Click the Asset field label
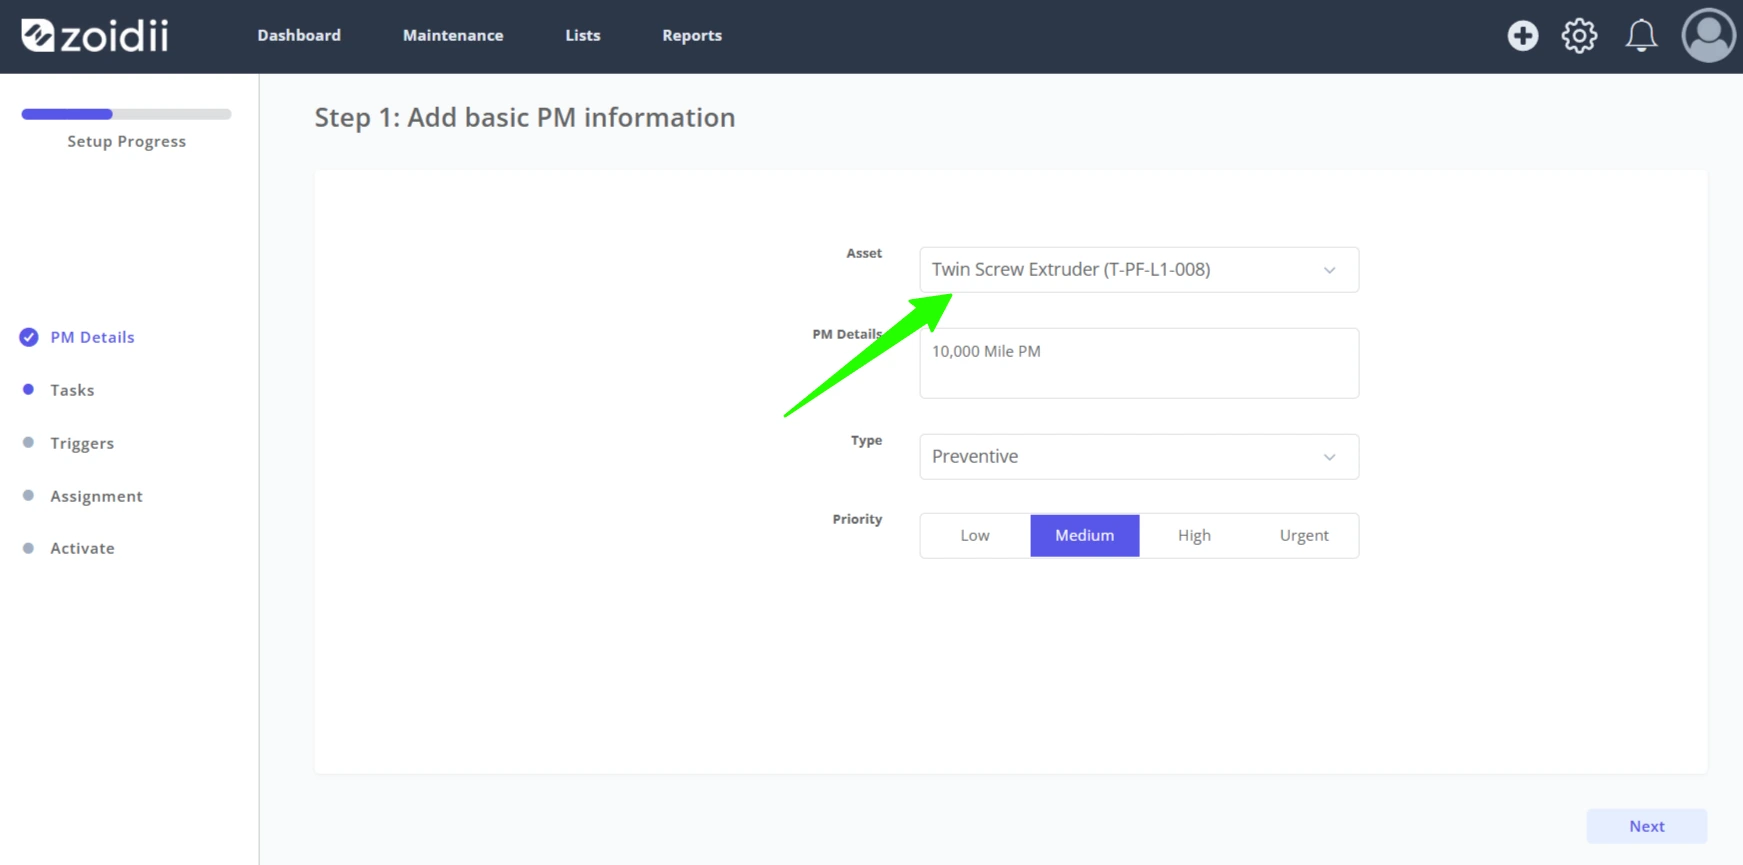This screenshot has height=865, width=1743. [x=864, y=253]
